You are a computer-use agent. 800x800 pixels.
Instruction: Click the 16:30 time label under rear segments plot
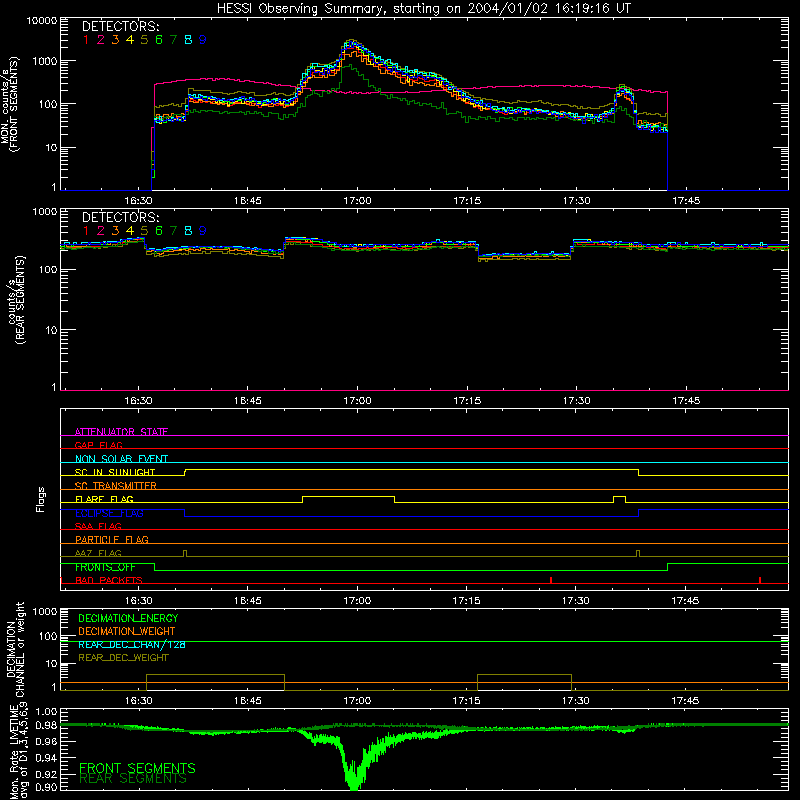(x=139, y=401)
